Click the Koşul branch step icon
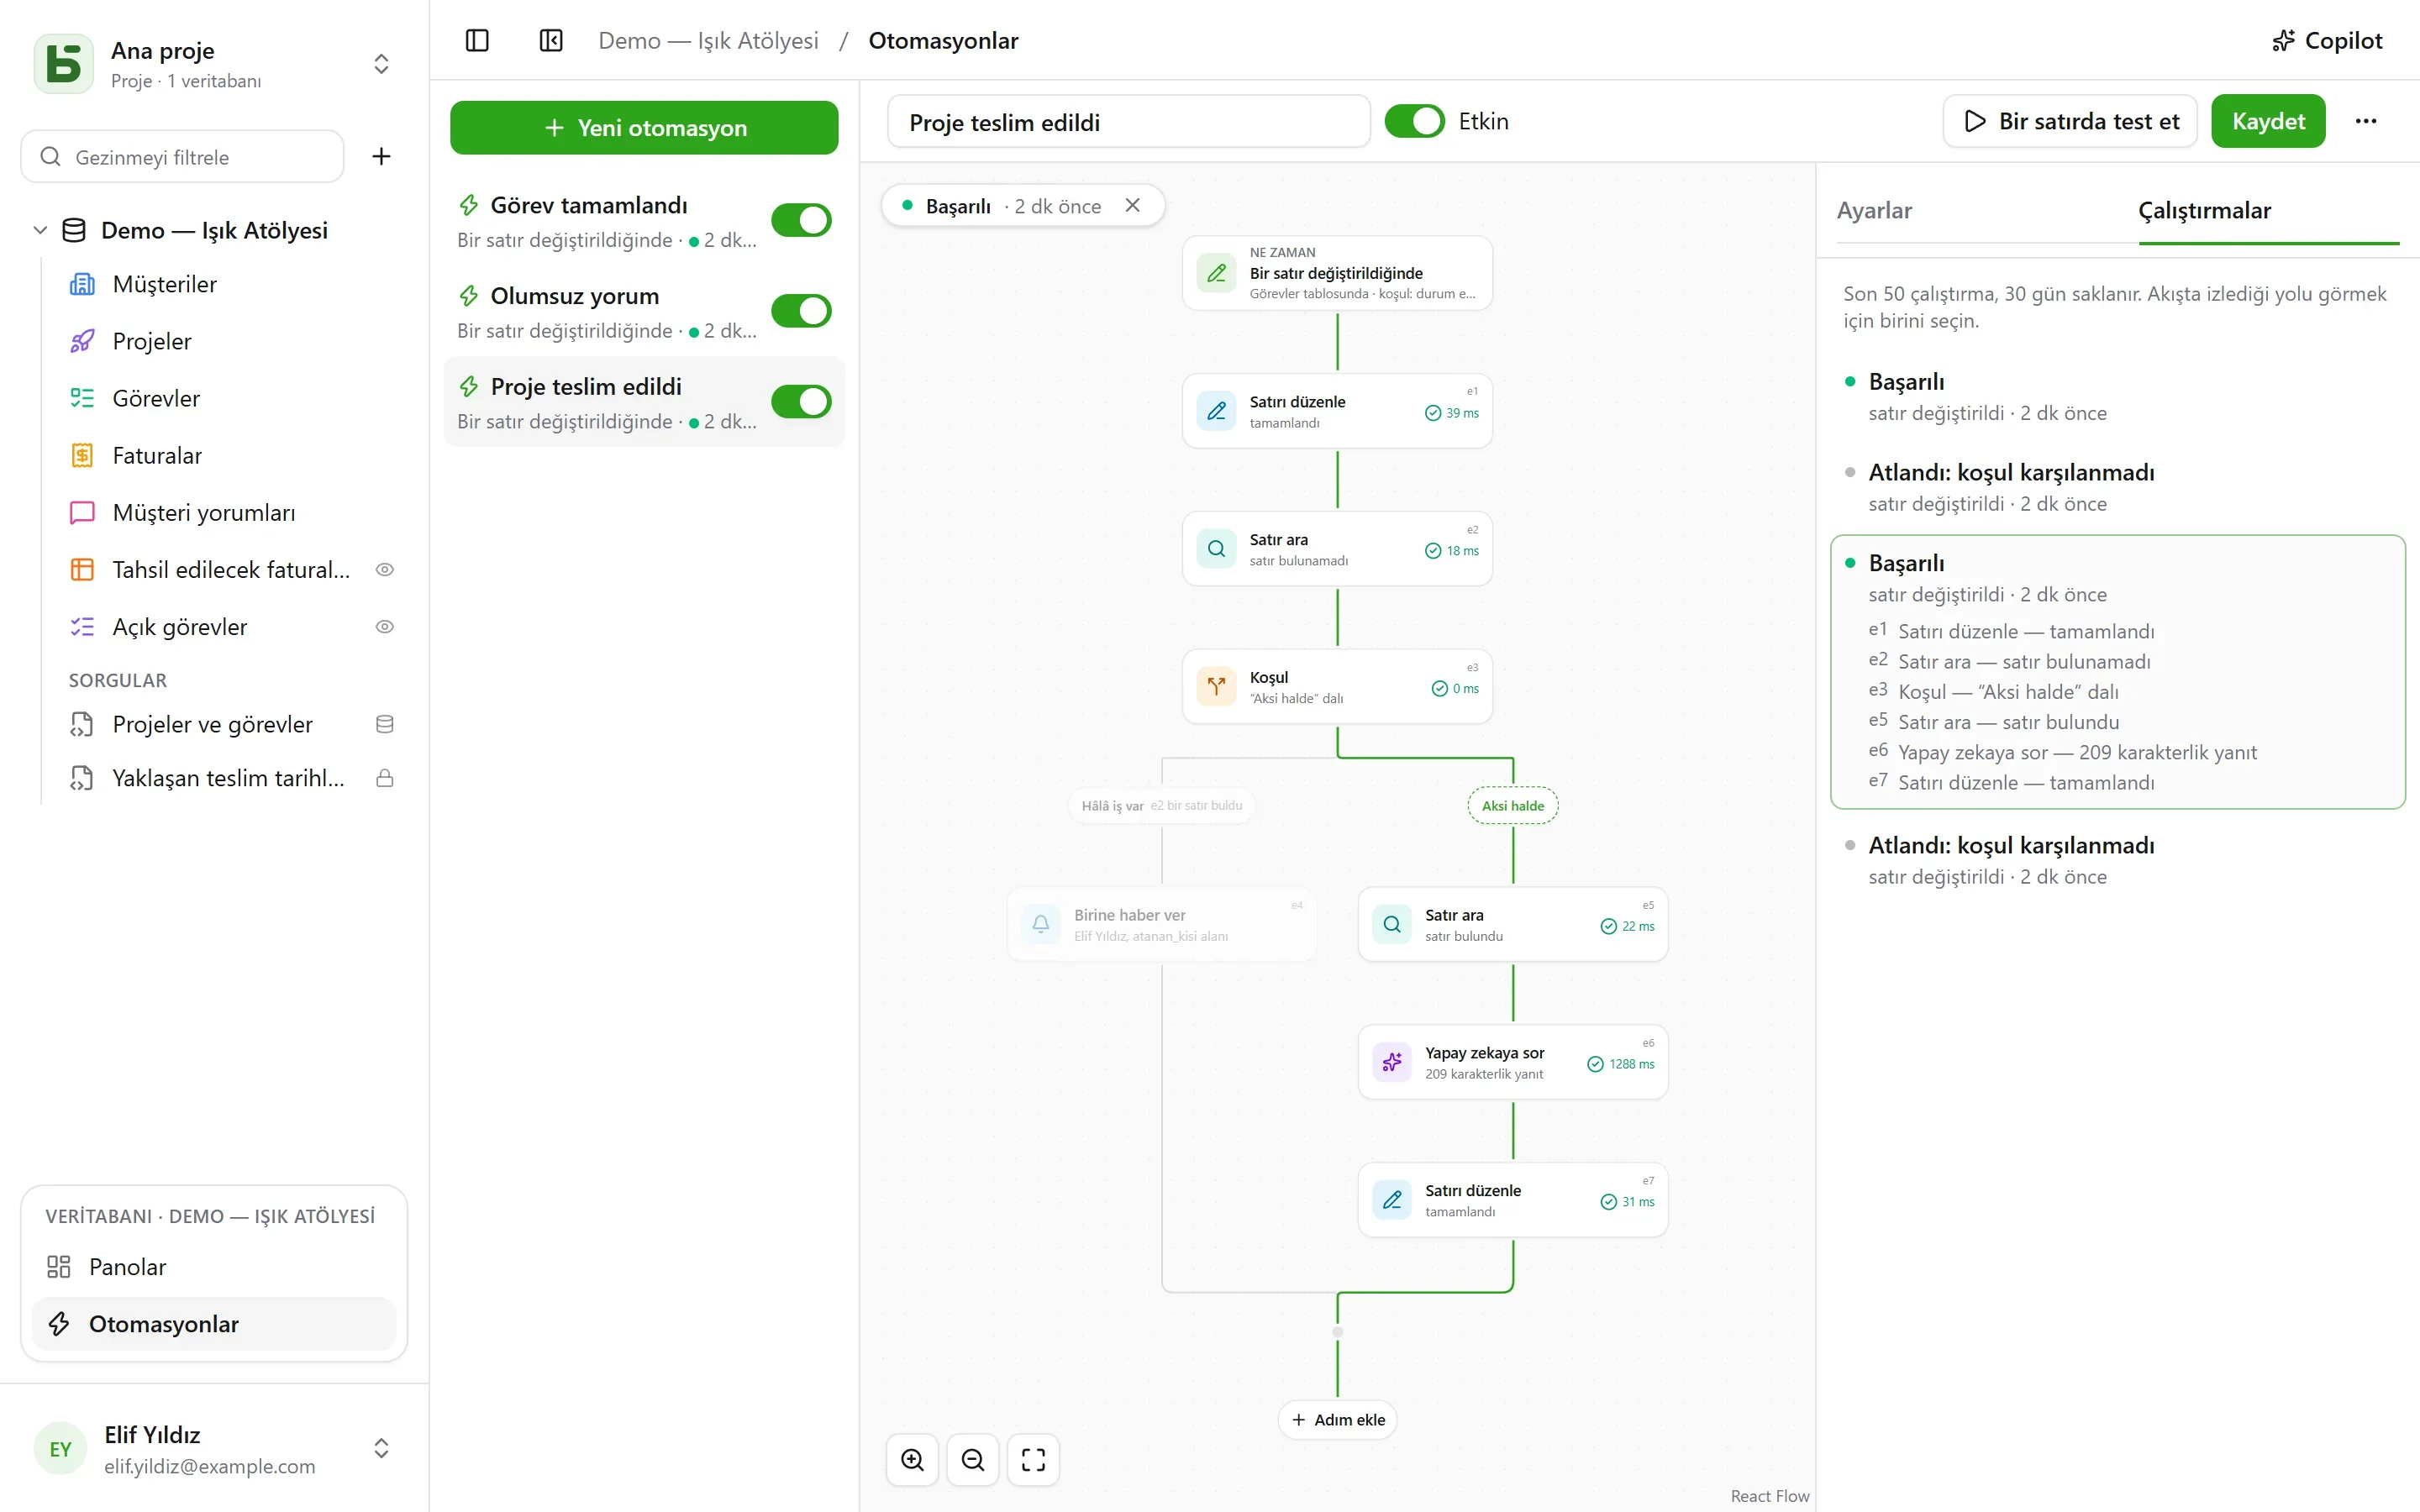The height and width of the screenshot is (1512, 2420). click(x=1216, y=687)
